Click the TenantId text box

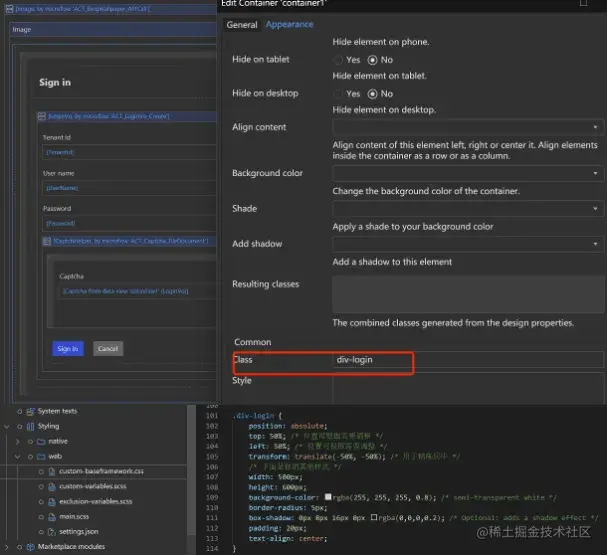click(x=129, y=152)
